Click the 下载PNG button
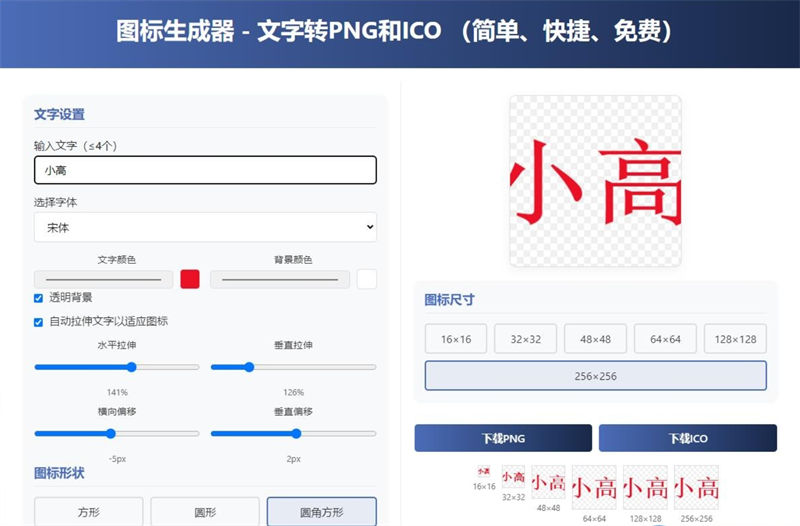Screen dimensions: 800x526 tap(503, 438)
